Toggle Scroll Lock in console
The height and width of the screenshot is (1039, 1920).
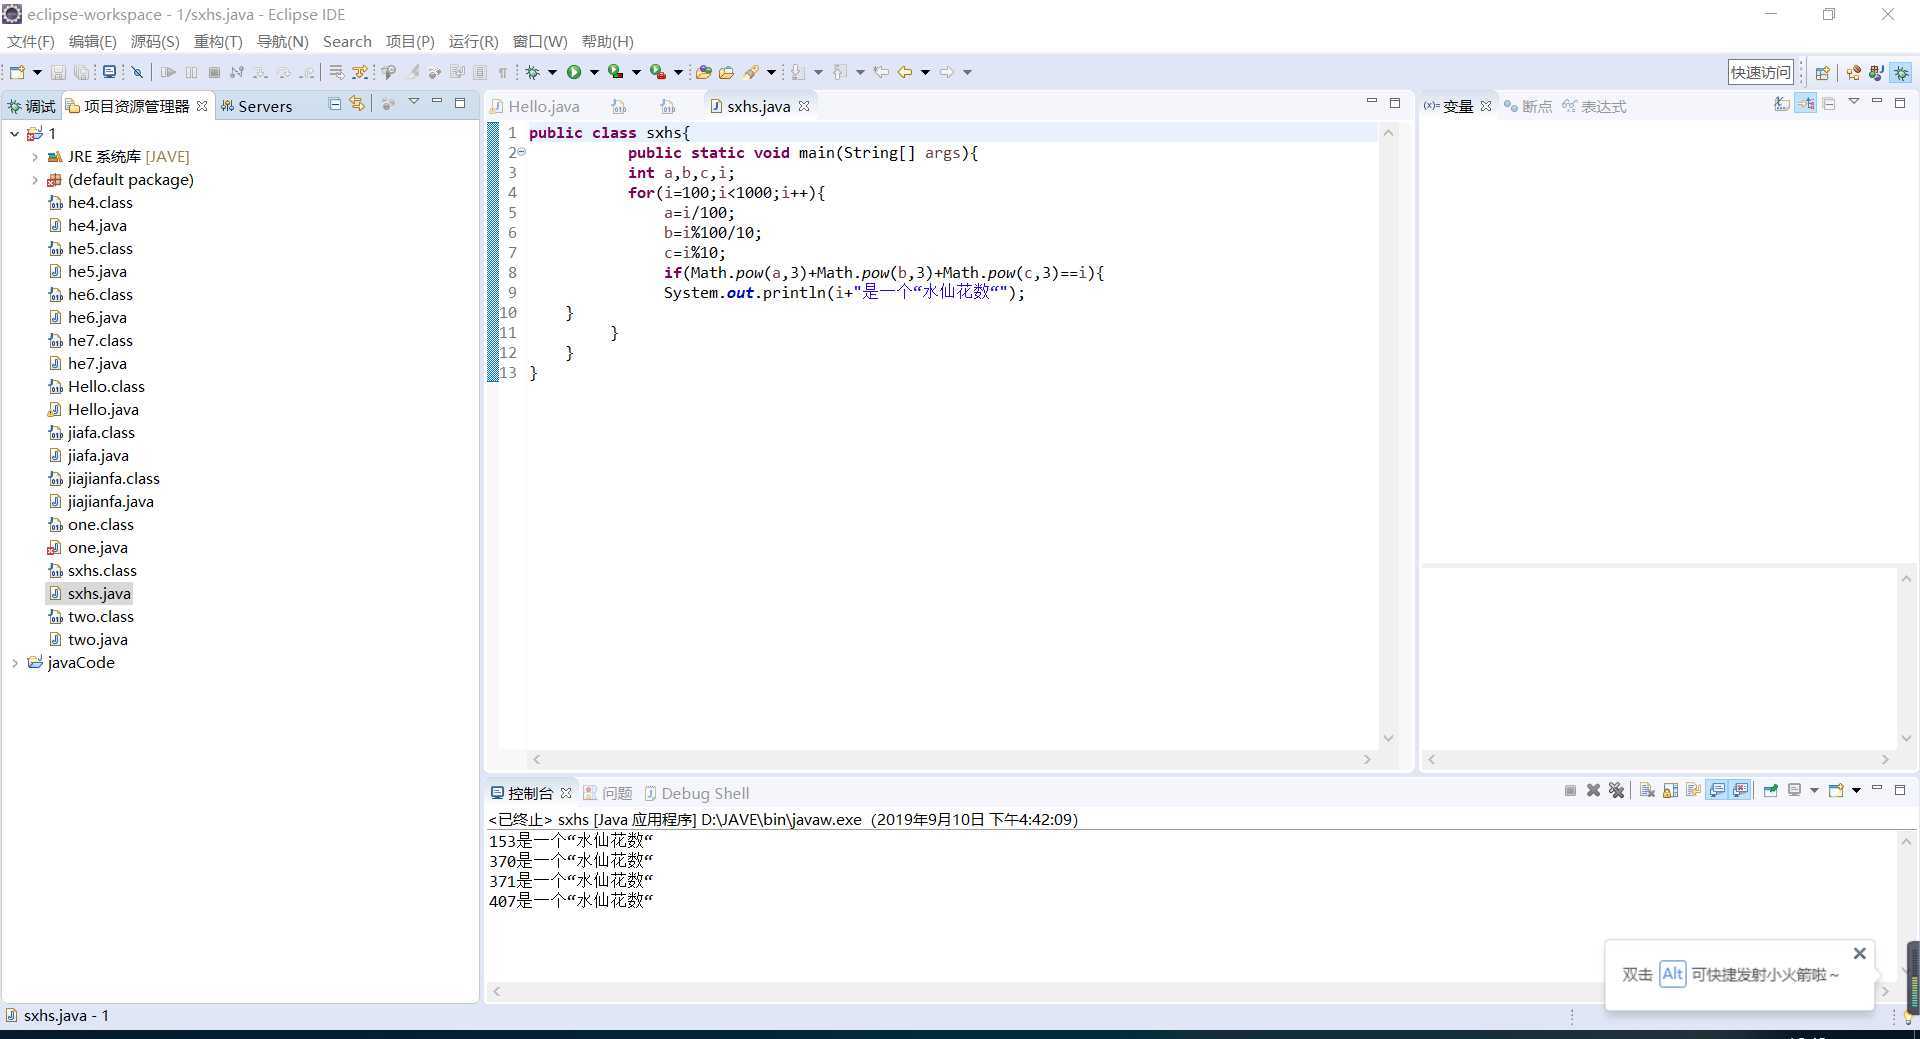coord(1671,790)
